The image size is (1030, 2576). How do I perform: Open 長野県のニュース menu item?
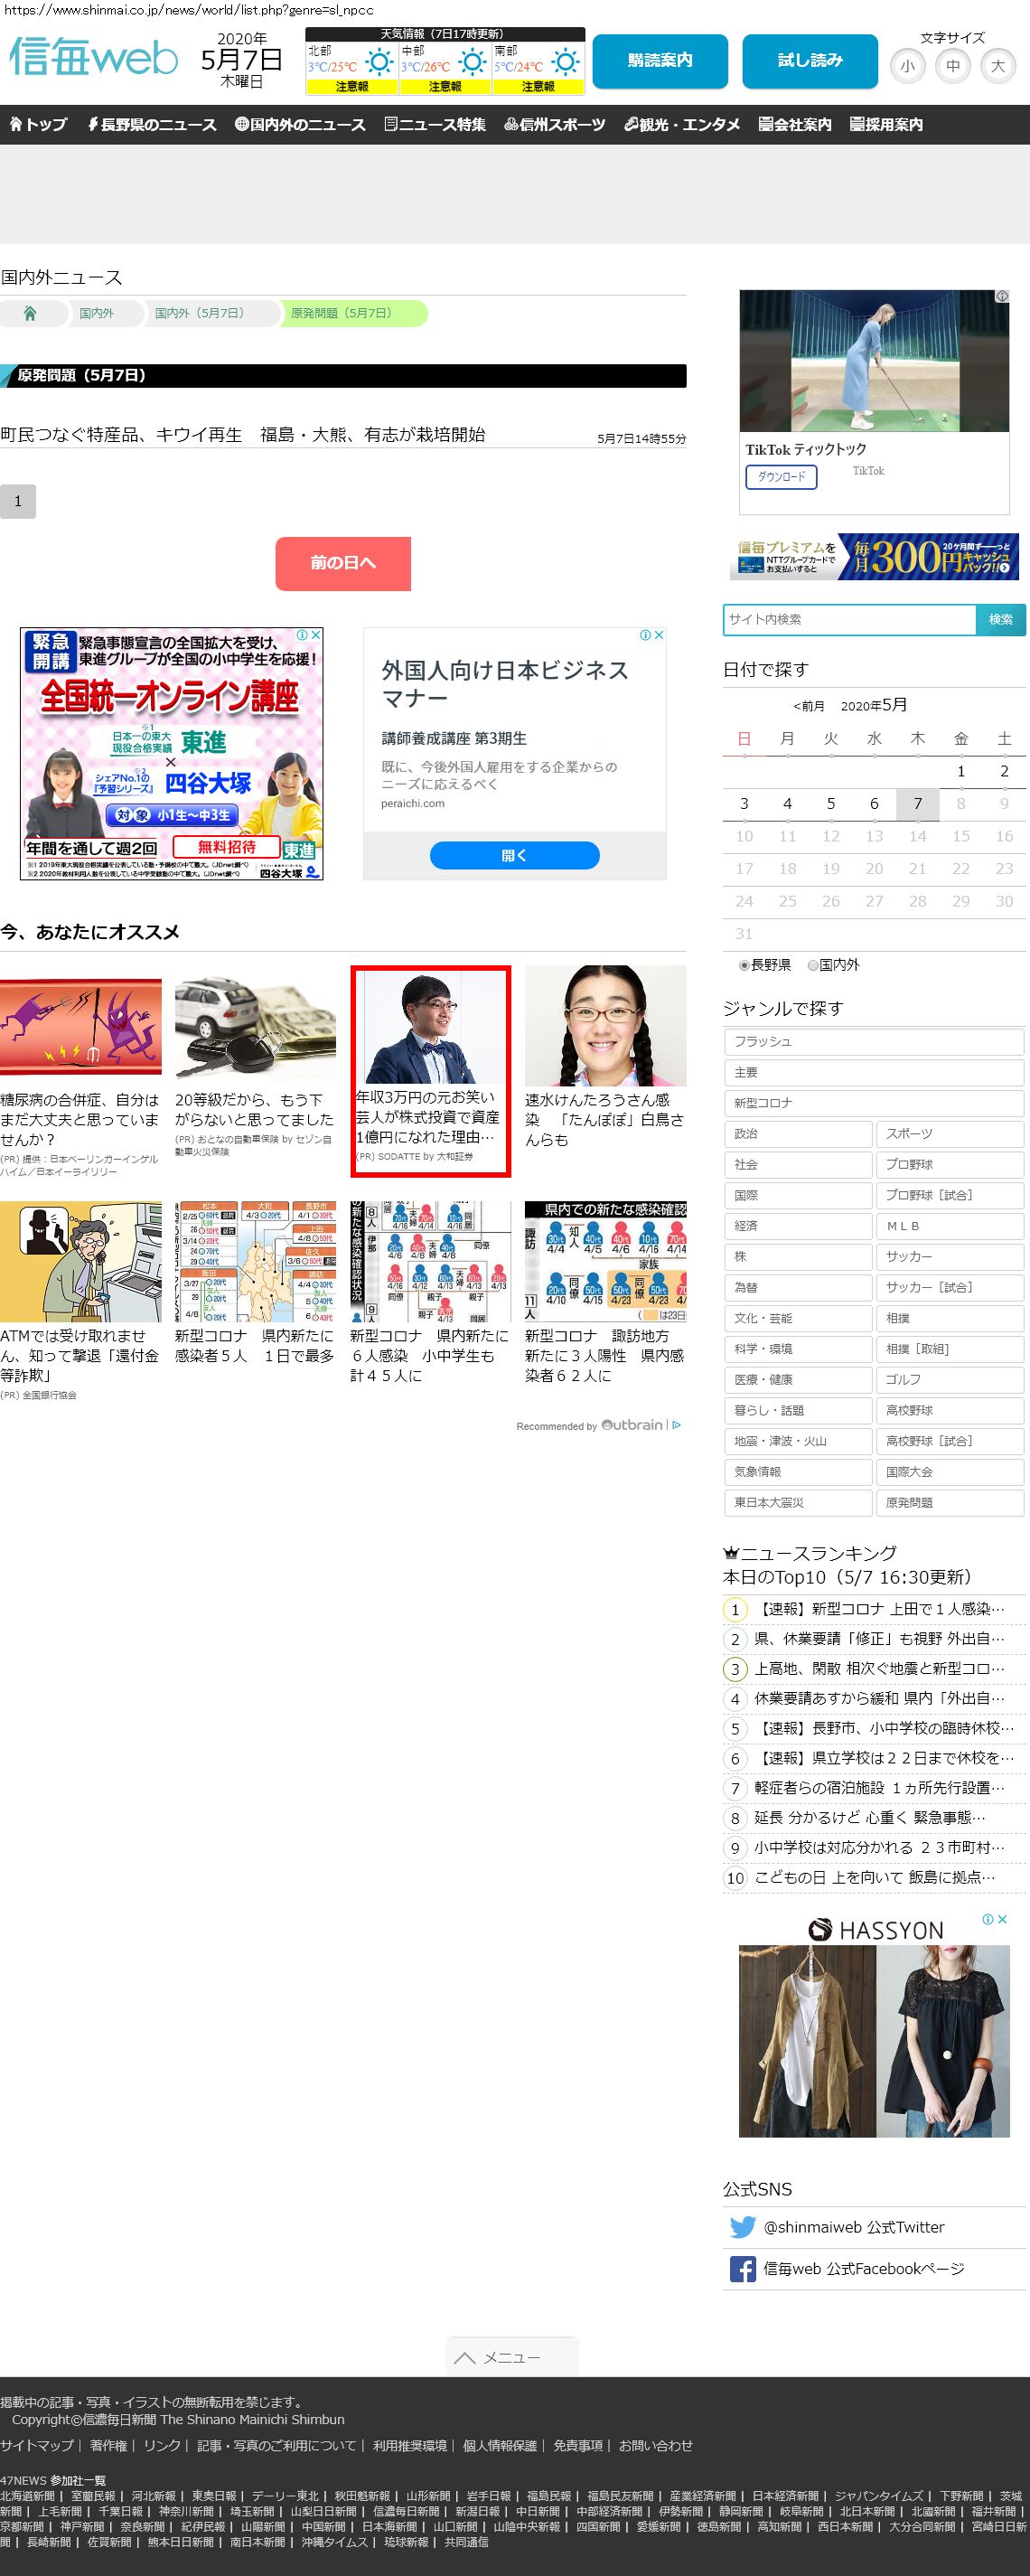pyautogui.click(x=151, y=124)
